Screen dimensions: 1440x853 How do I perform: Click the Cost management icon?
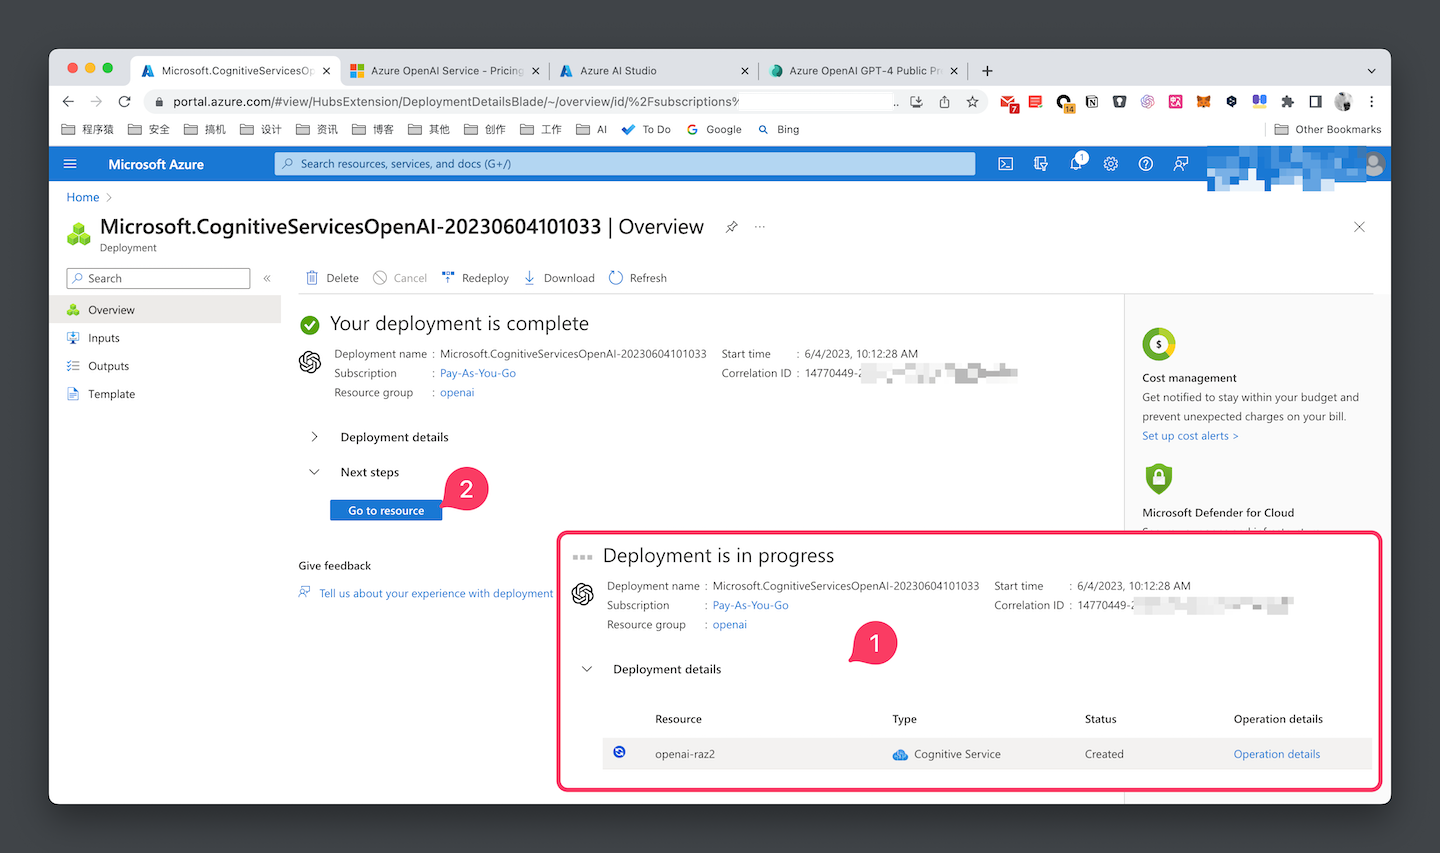coord(1158,344)
